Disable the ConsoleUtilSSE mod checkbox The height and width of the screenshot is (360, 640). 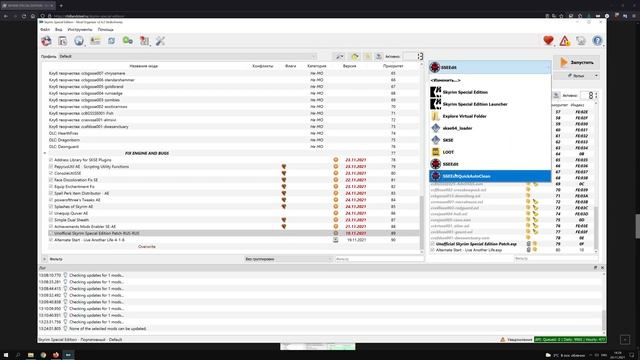pos(51,173)
